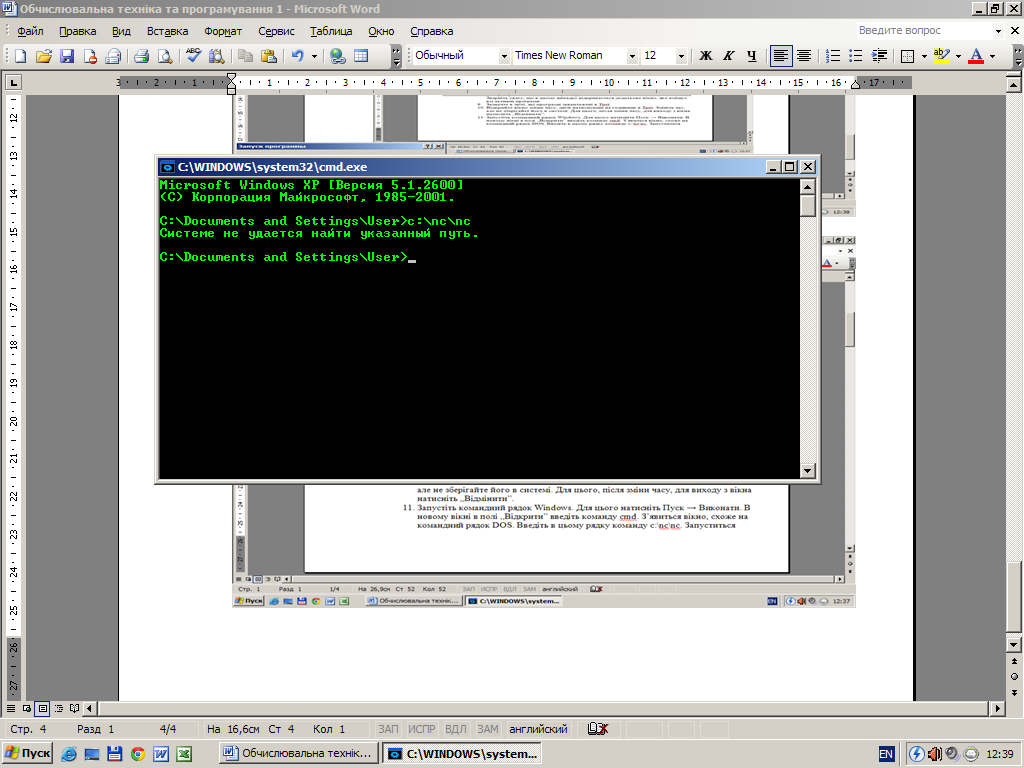This screenshot has width=1024, height=768.
Task: Create a new blank document
Action: tap(20, 56)
